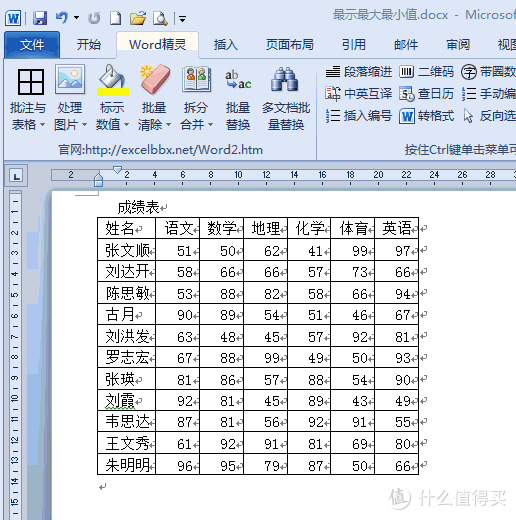The width and height of the screenshot is (516, 520).
Task: Click the 查日历 calendar button
Action: point(426,94)
